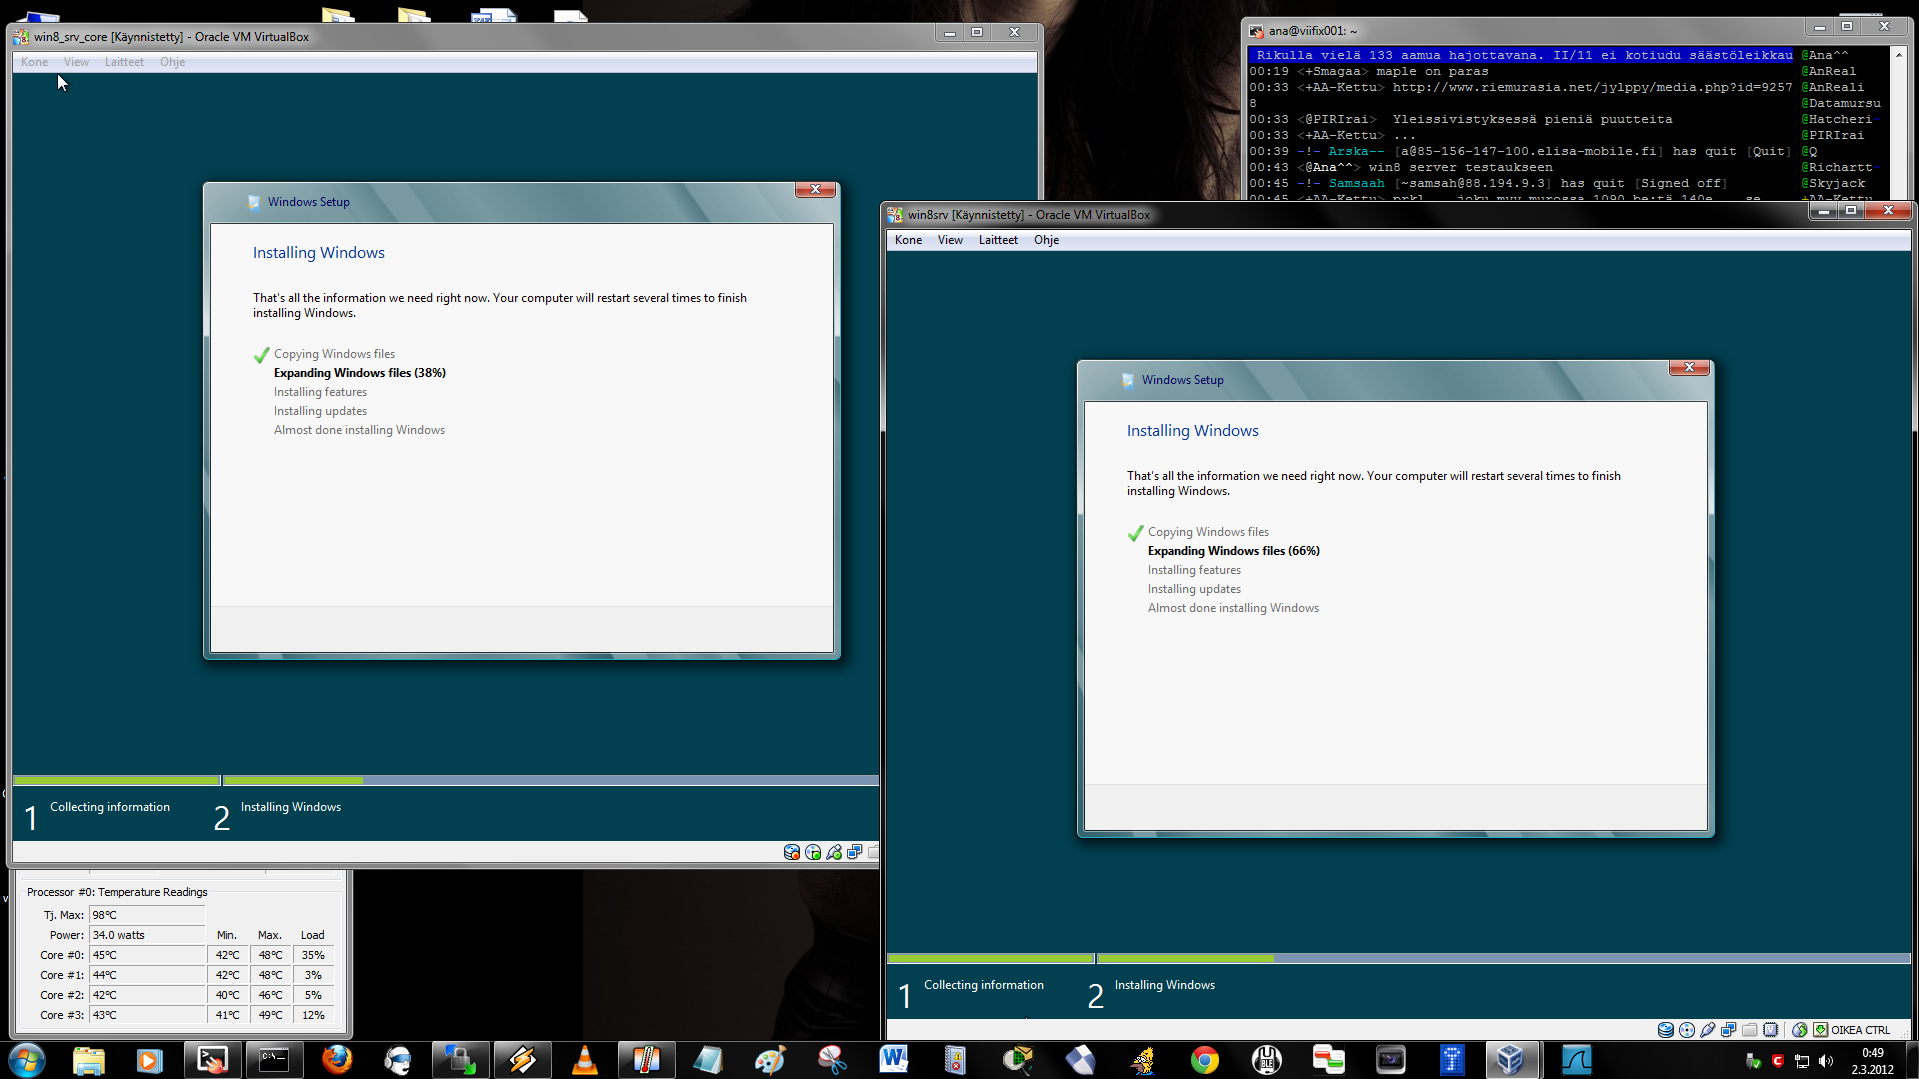This screenshot has width=1919, height=1079.
Task: Click the Windows Start button
Action: tap(27, 1059)
